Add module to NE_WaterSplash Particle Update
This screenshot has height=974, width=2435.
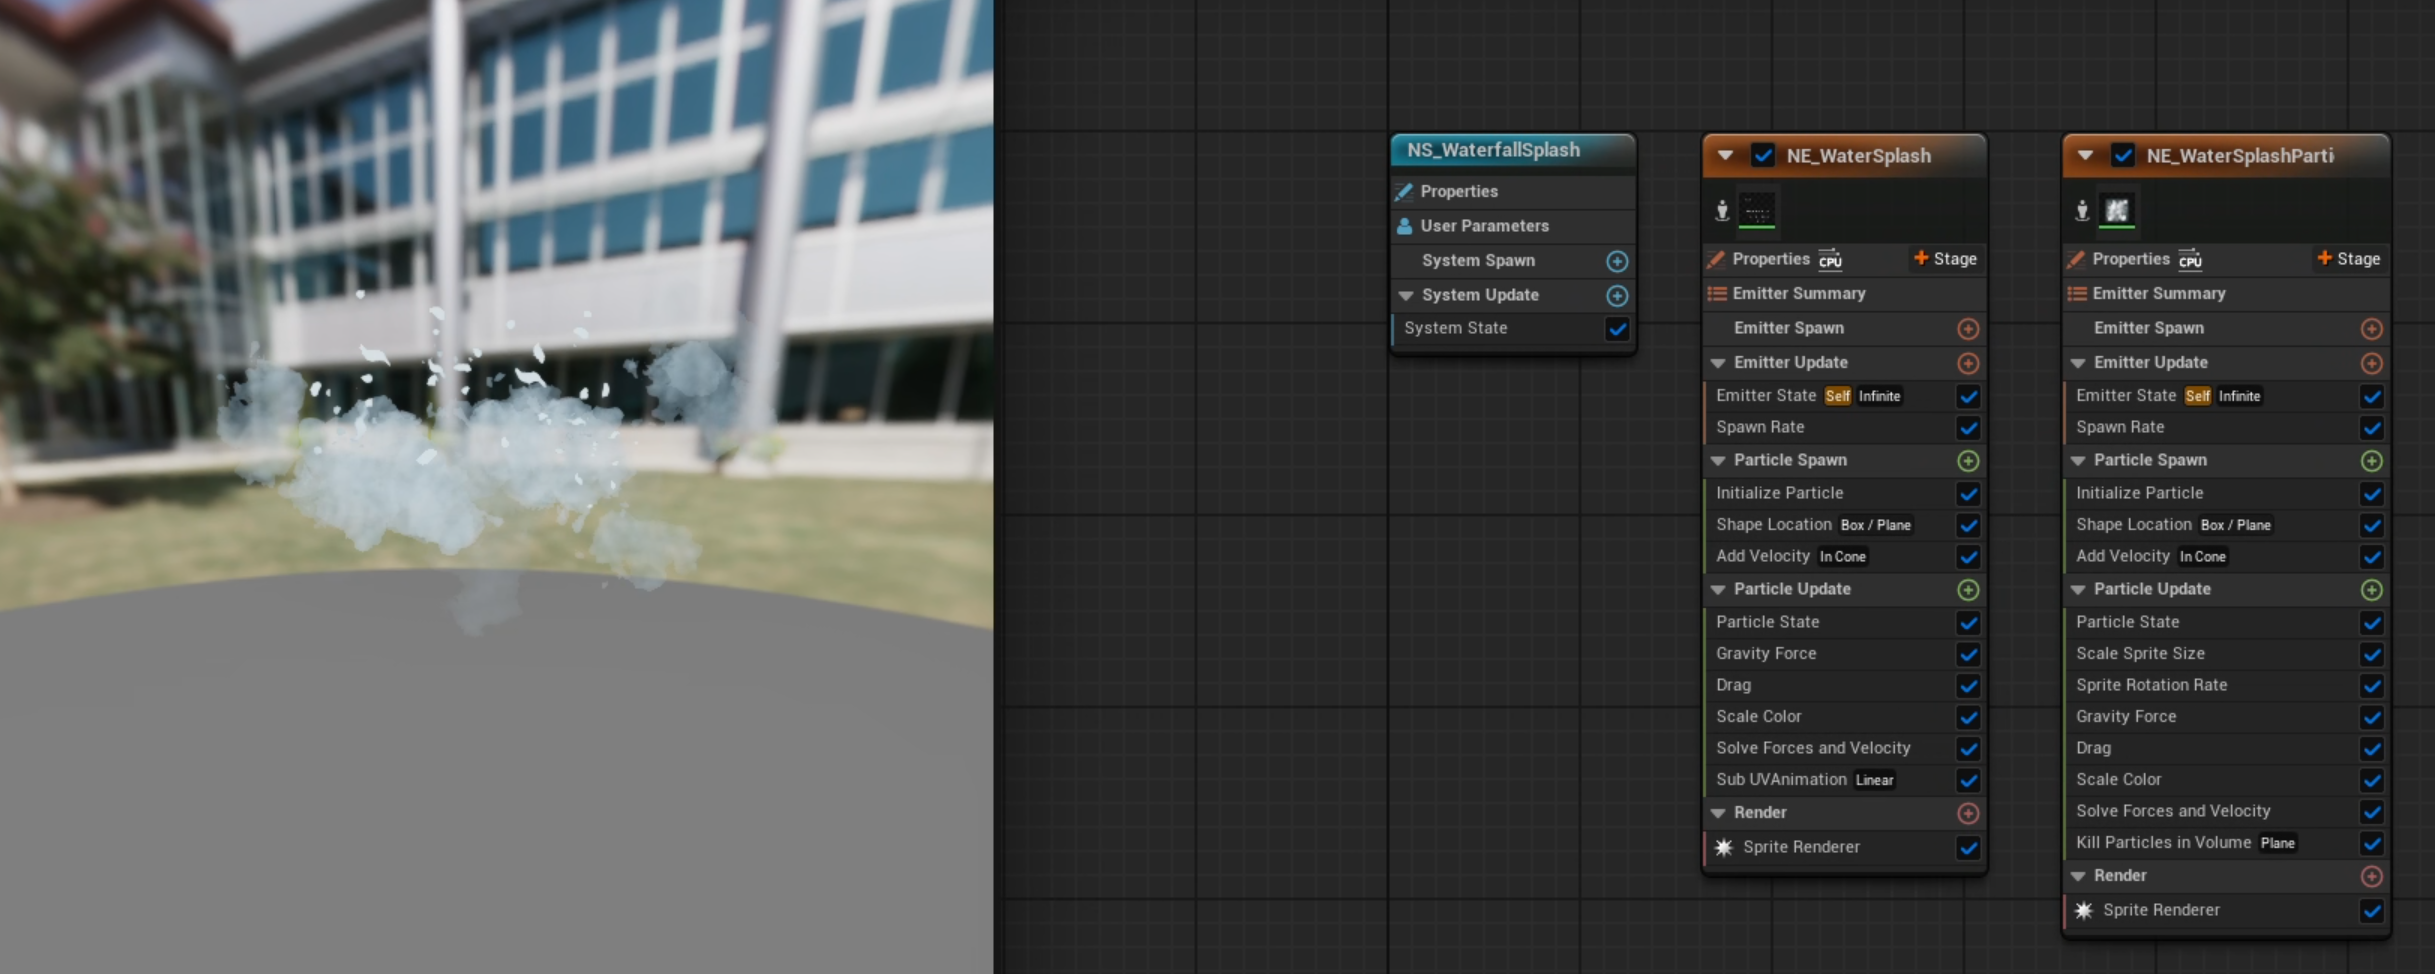coord(1968,590)
